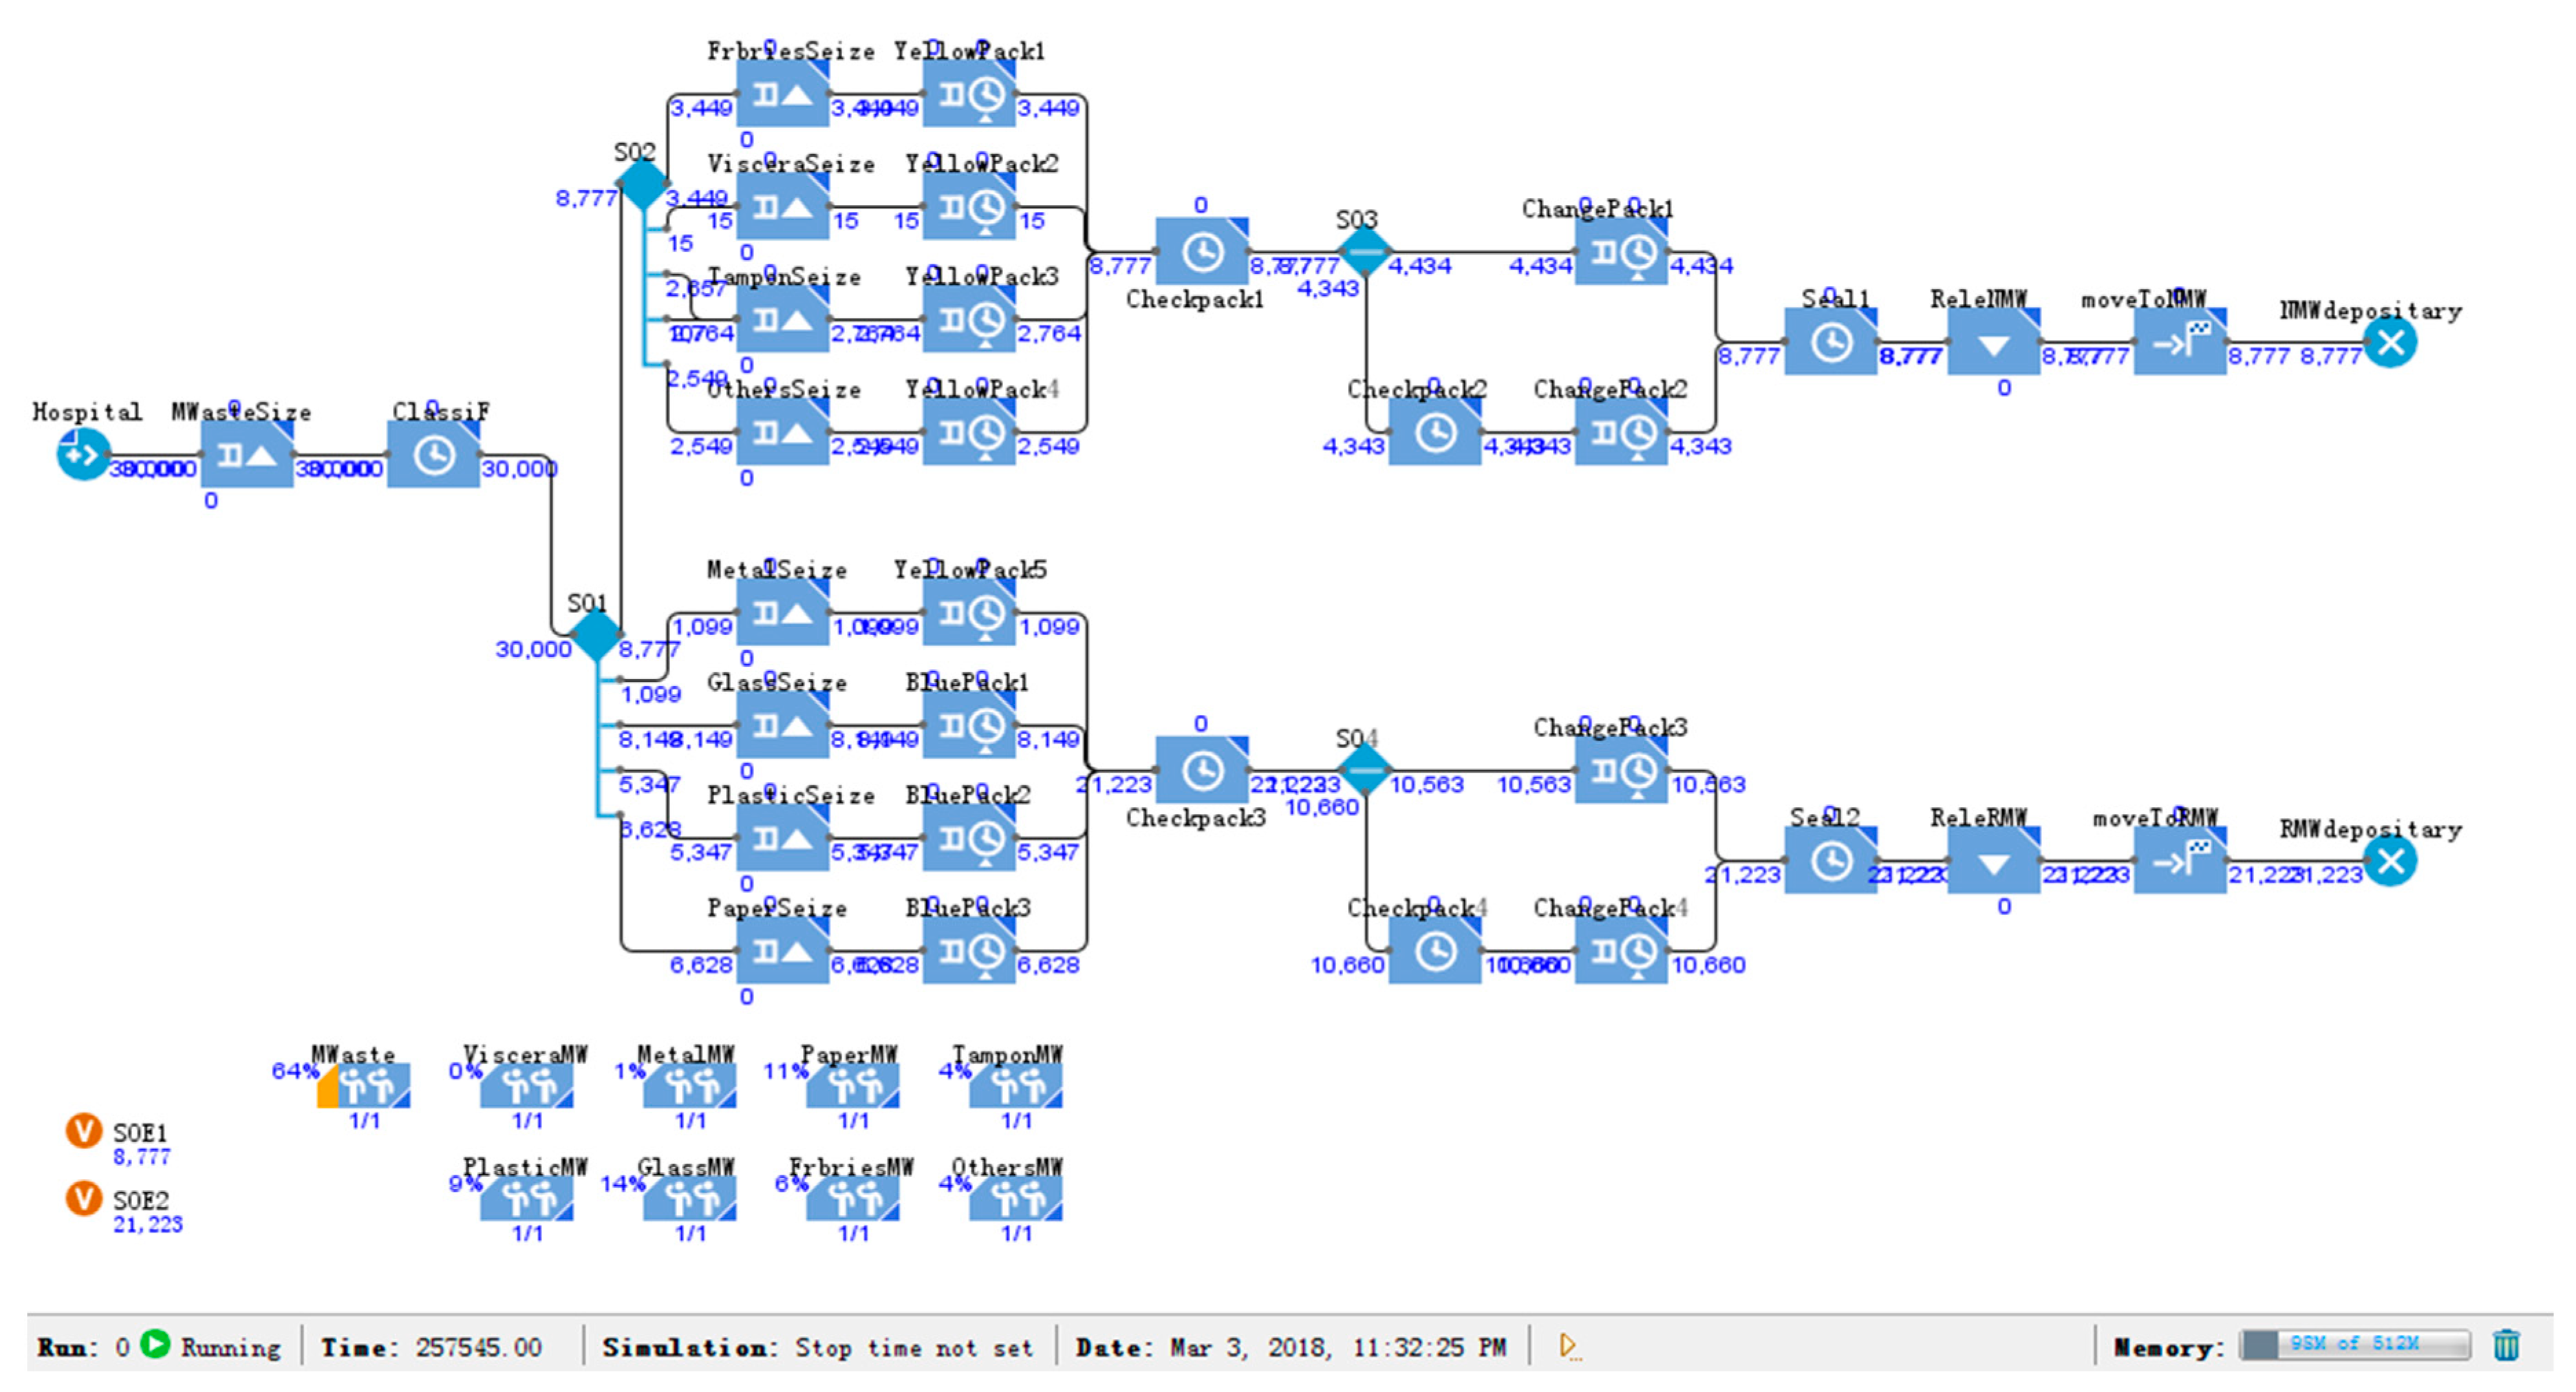2576x1392 pixels.
Task: Select the GlassSeize block icon
Action: click(x=782, y=725)
